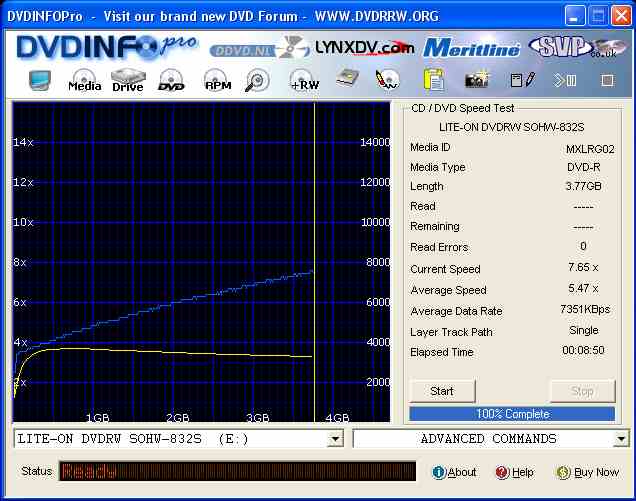Click the optical drive tray icon
636x501 pixels.
pyautogui.click(x=348, y=78)
